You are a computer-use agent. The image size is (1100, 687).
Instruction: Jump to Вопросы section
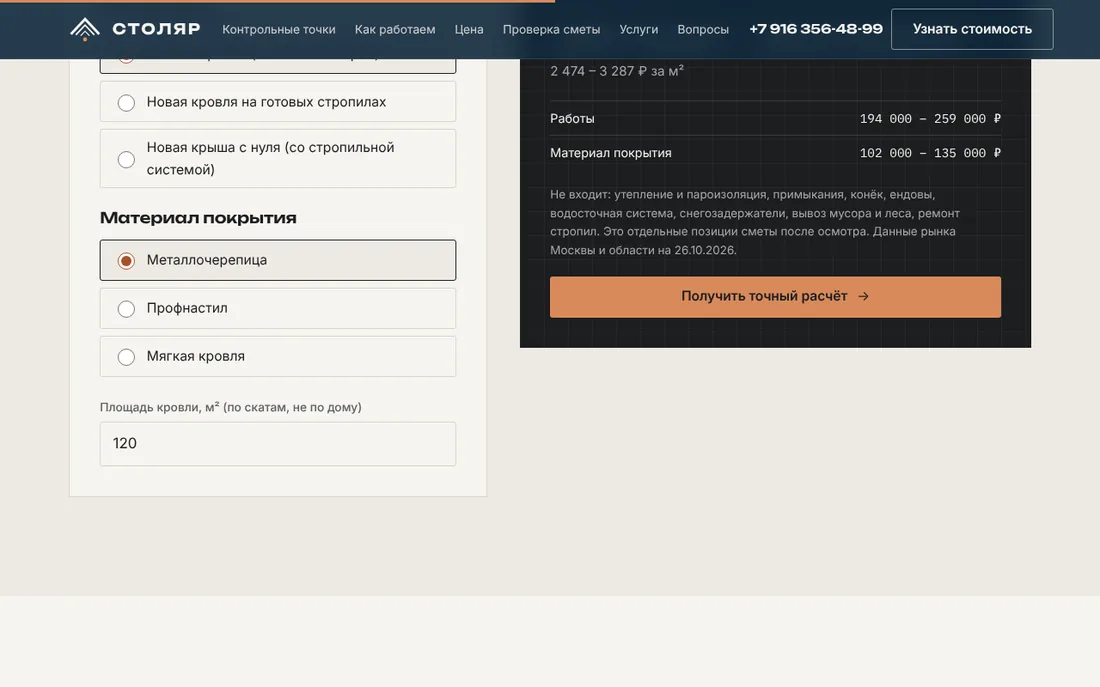click(703, 29)
